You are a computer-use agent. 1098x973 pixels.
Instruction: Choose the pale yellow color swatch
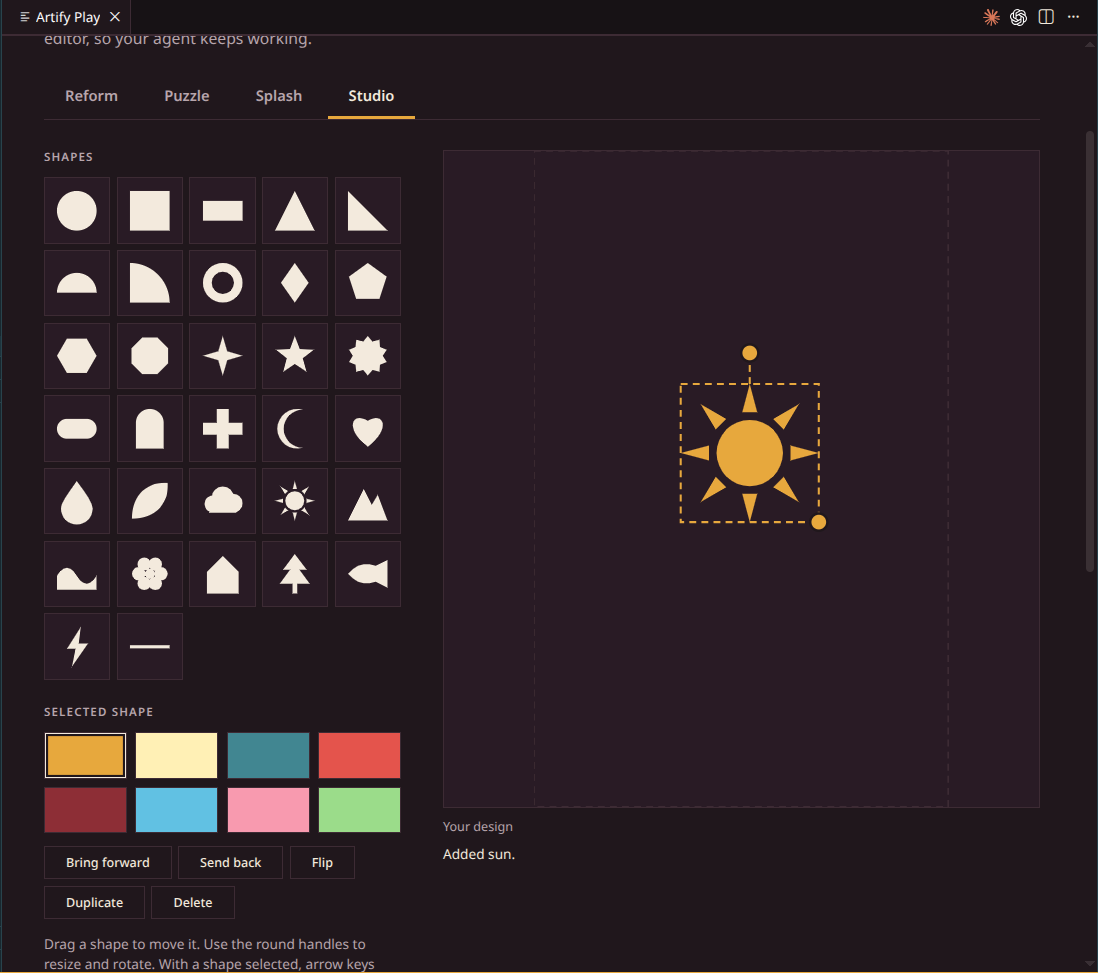point(176,755)
